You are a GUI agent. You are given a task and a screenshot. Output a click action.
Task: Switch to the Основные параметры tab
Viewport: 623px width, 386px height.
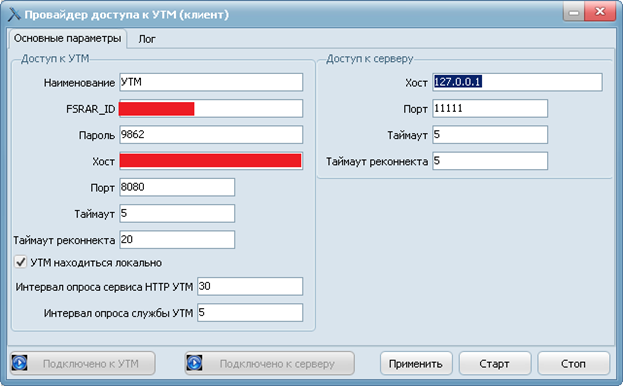pyautogui.click(x=67, y=39)
